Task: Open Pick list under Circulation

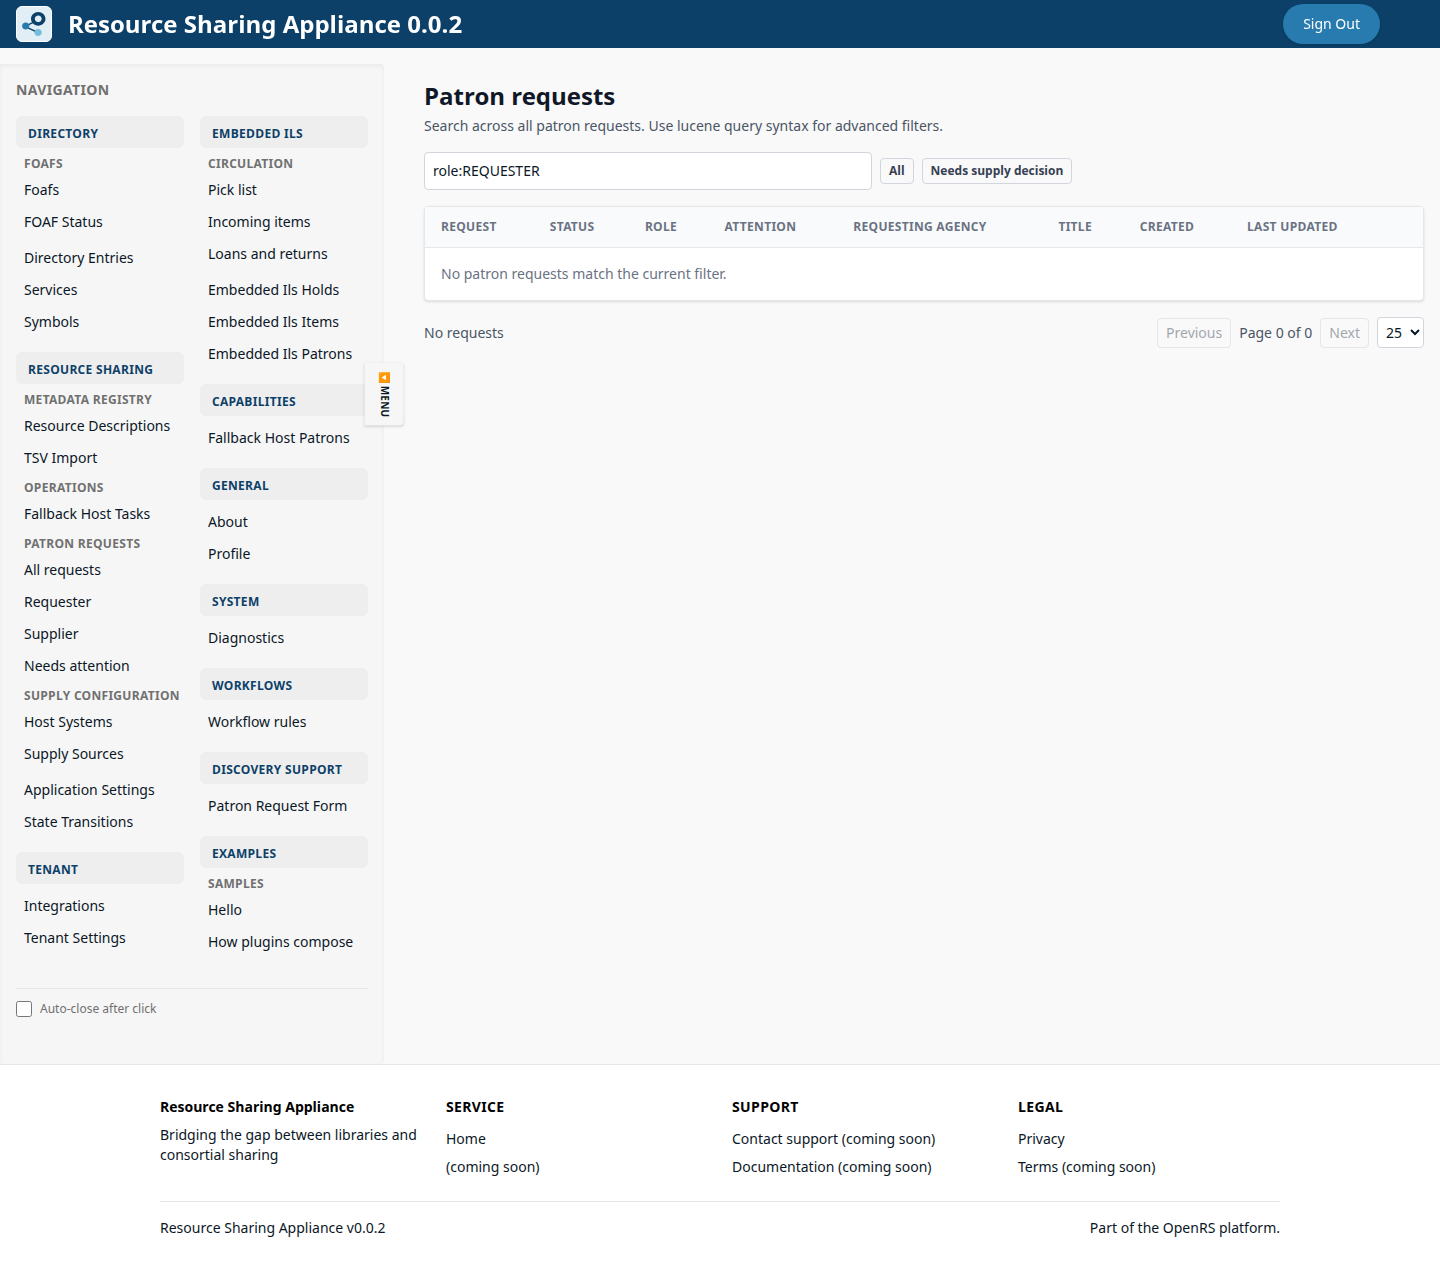Action: 232,190
